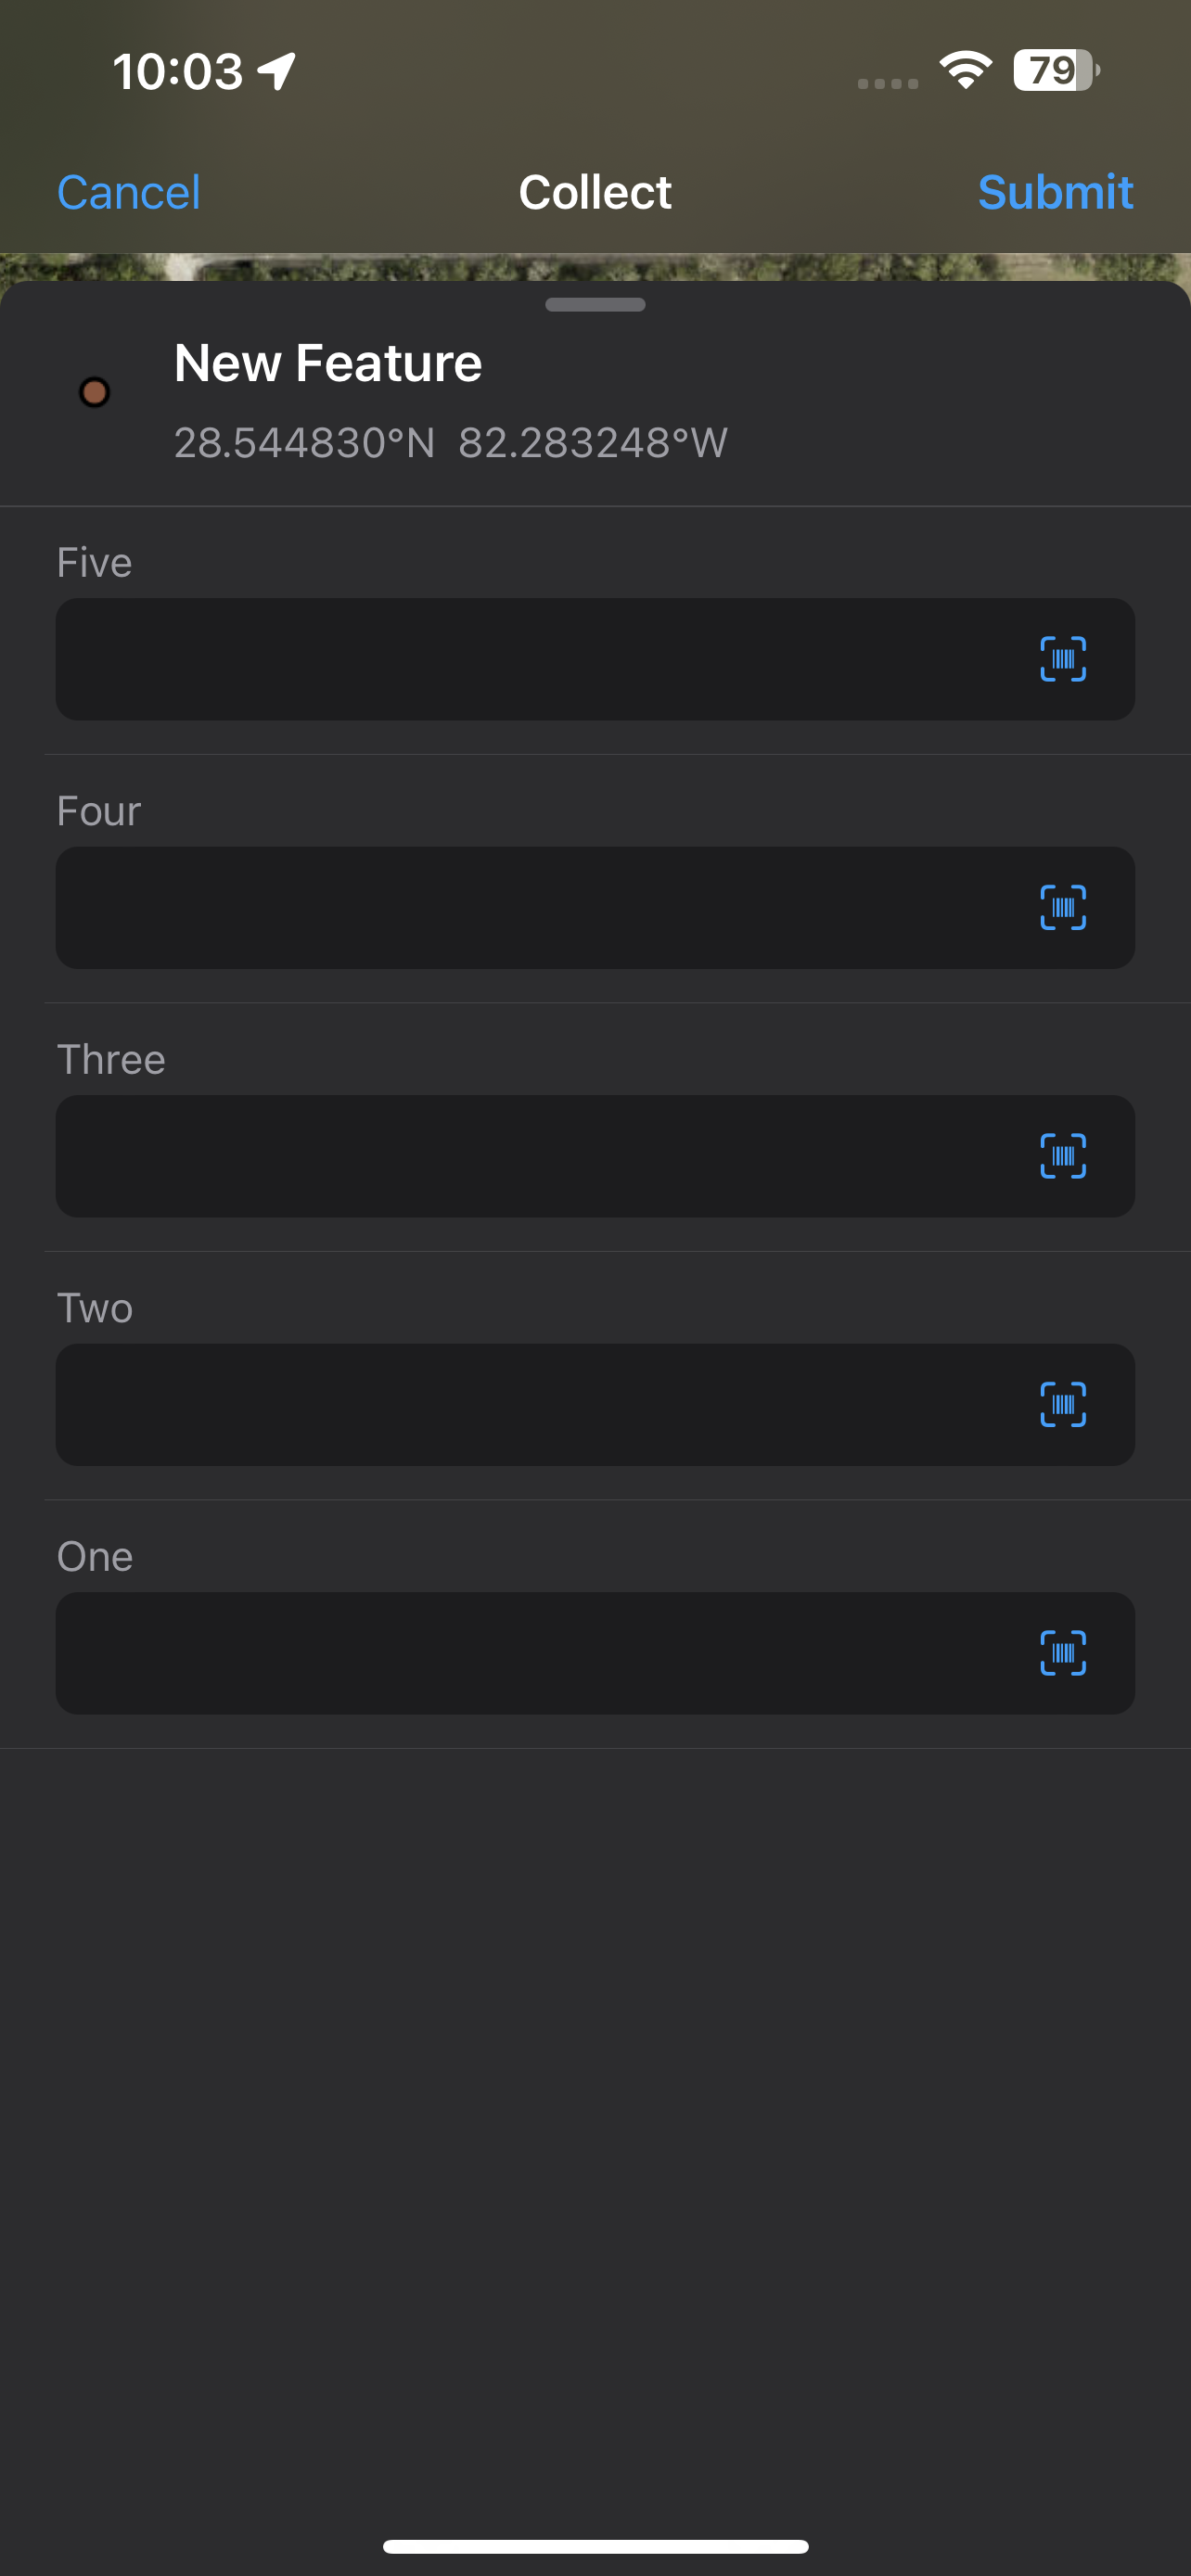This screenshot has height=2576, width=1191.
Task: Submit the new feature
Action: 1056,191
